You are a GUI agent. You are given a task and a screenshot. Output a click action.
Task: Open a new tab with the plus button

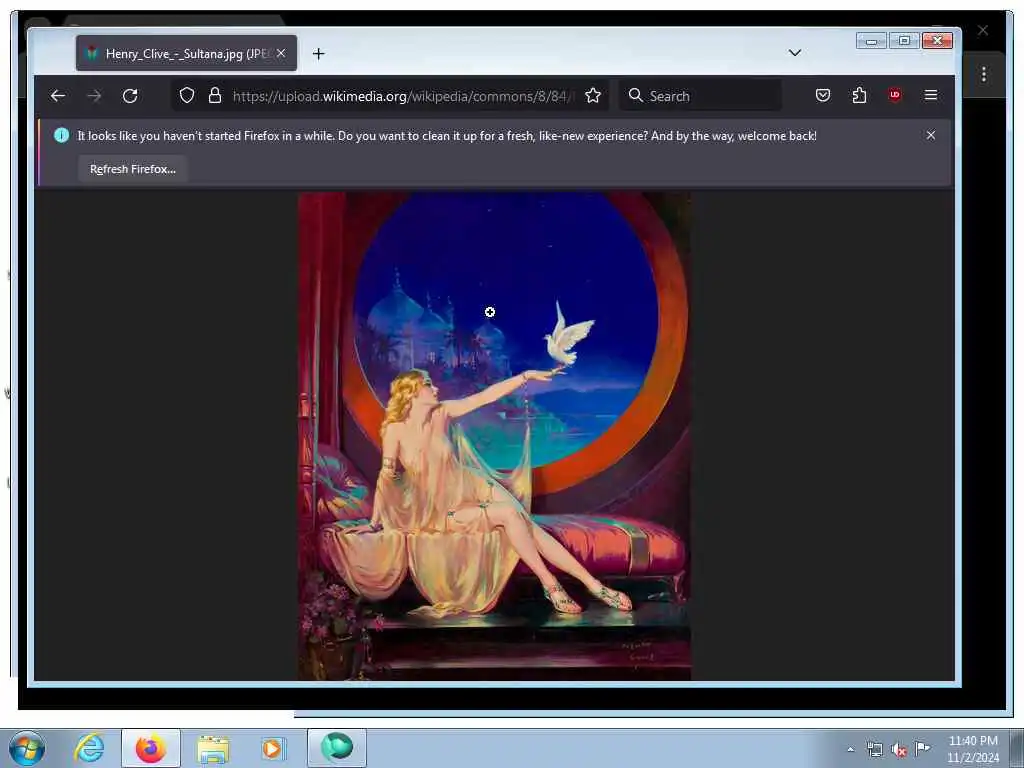(x=319, y=54)
